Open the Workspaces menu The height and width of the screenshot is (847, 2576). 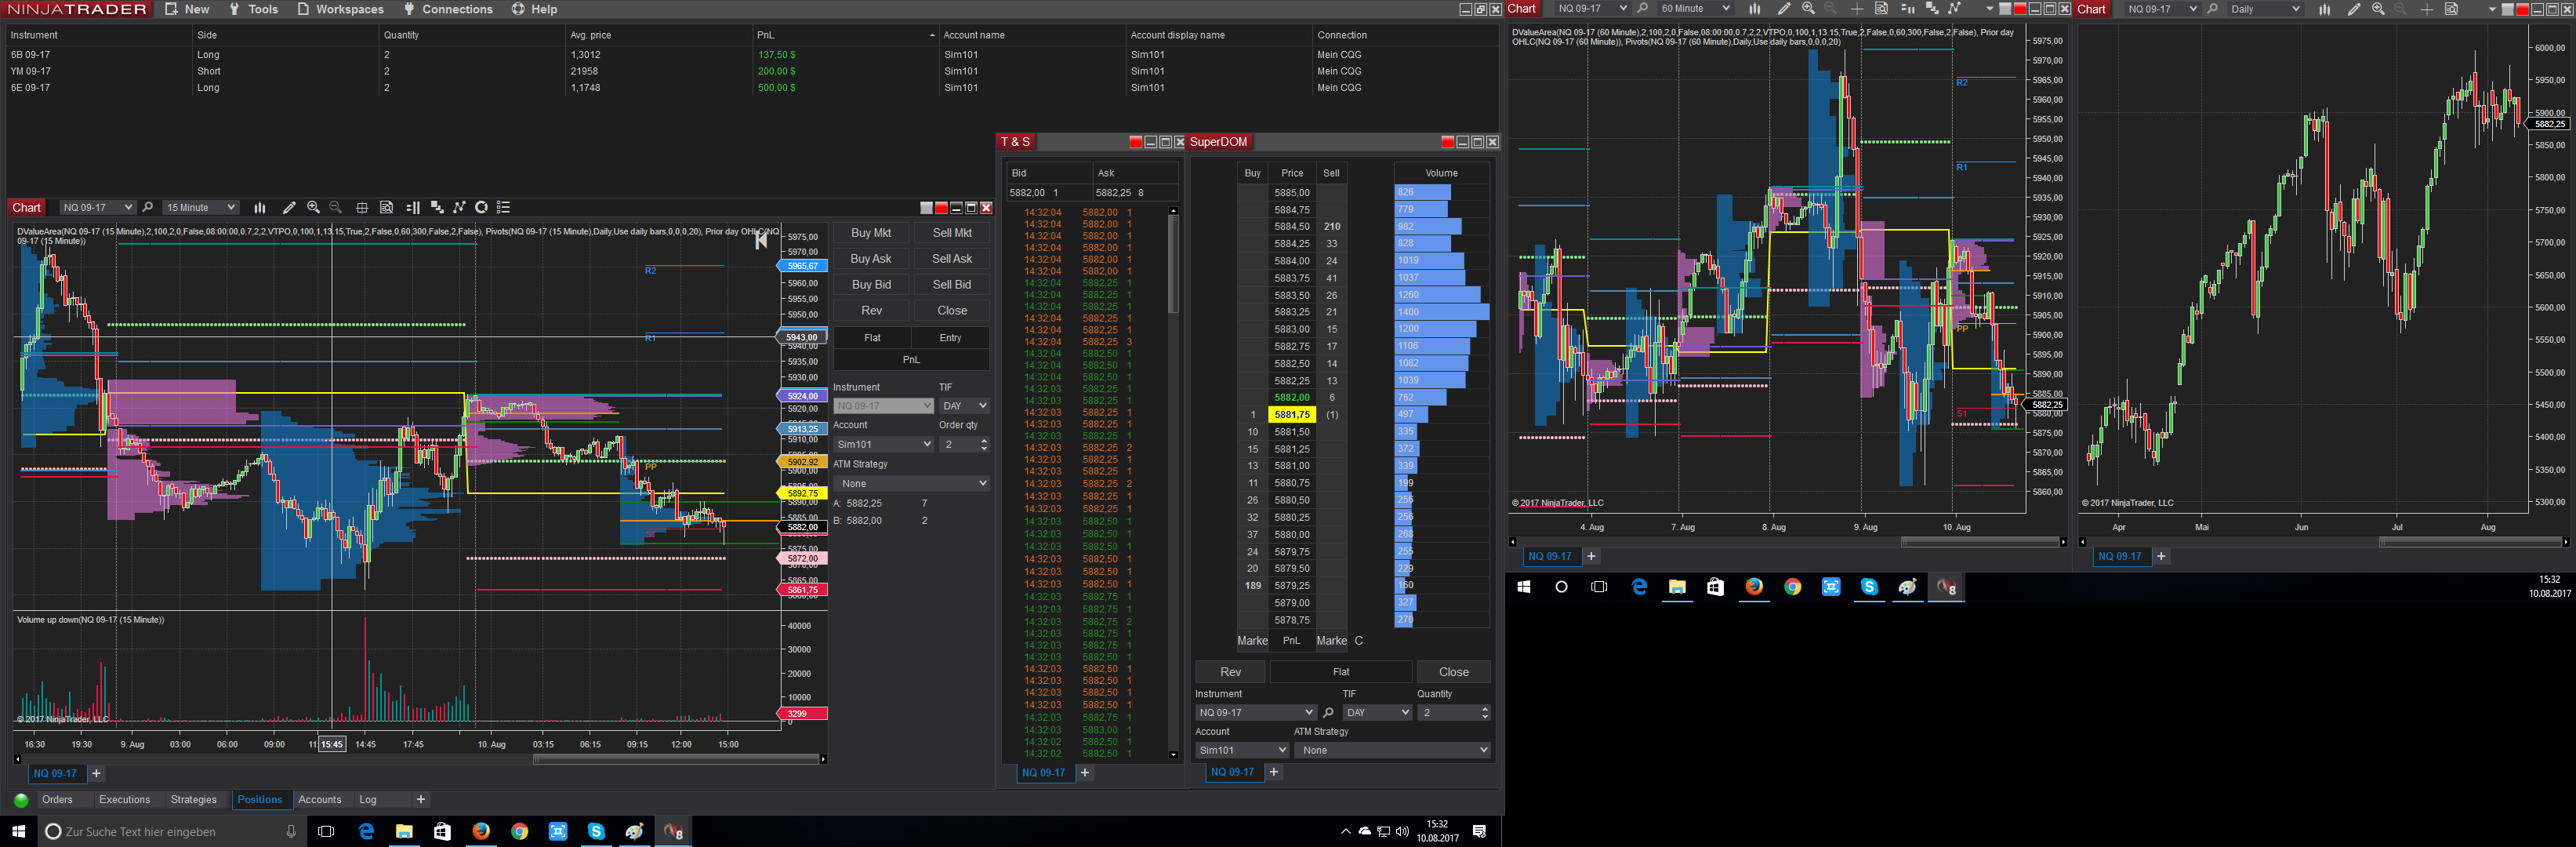[x=340, y=9]
